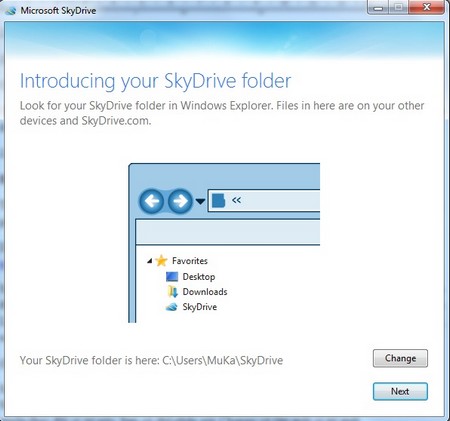
Task: Collapse the Favorites tree triangle
Action: (150, 261)
